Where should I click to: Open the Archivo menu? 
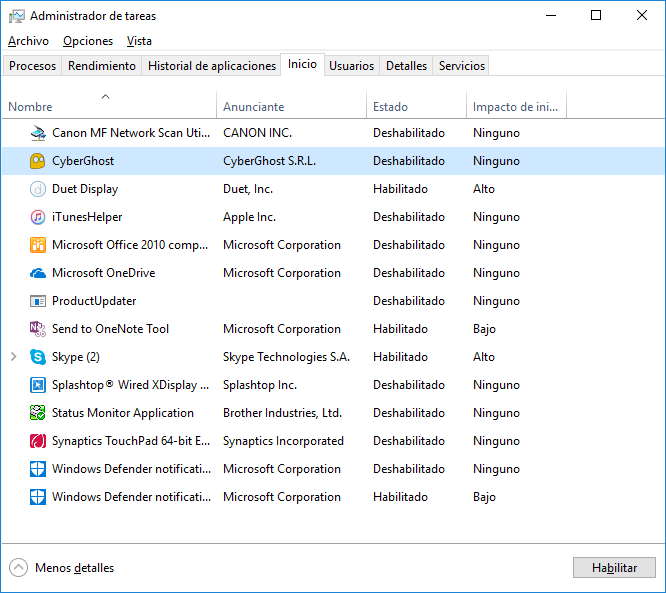coord(28,41)
